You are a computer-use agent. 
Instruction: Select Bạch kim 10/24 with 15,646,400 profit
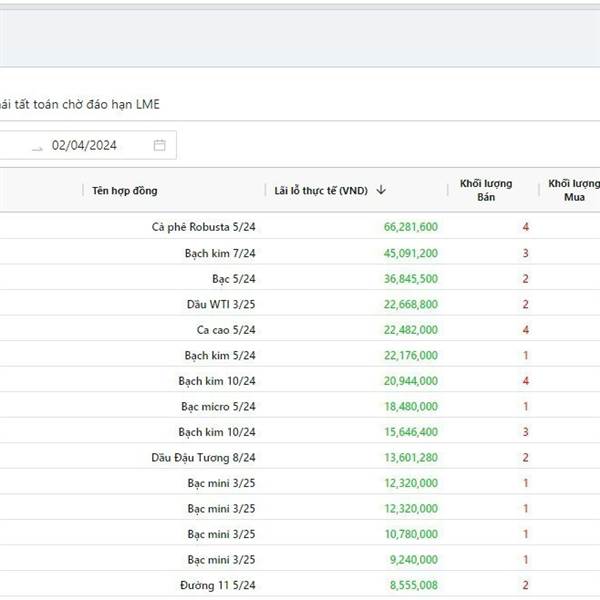pos(217,432)
